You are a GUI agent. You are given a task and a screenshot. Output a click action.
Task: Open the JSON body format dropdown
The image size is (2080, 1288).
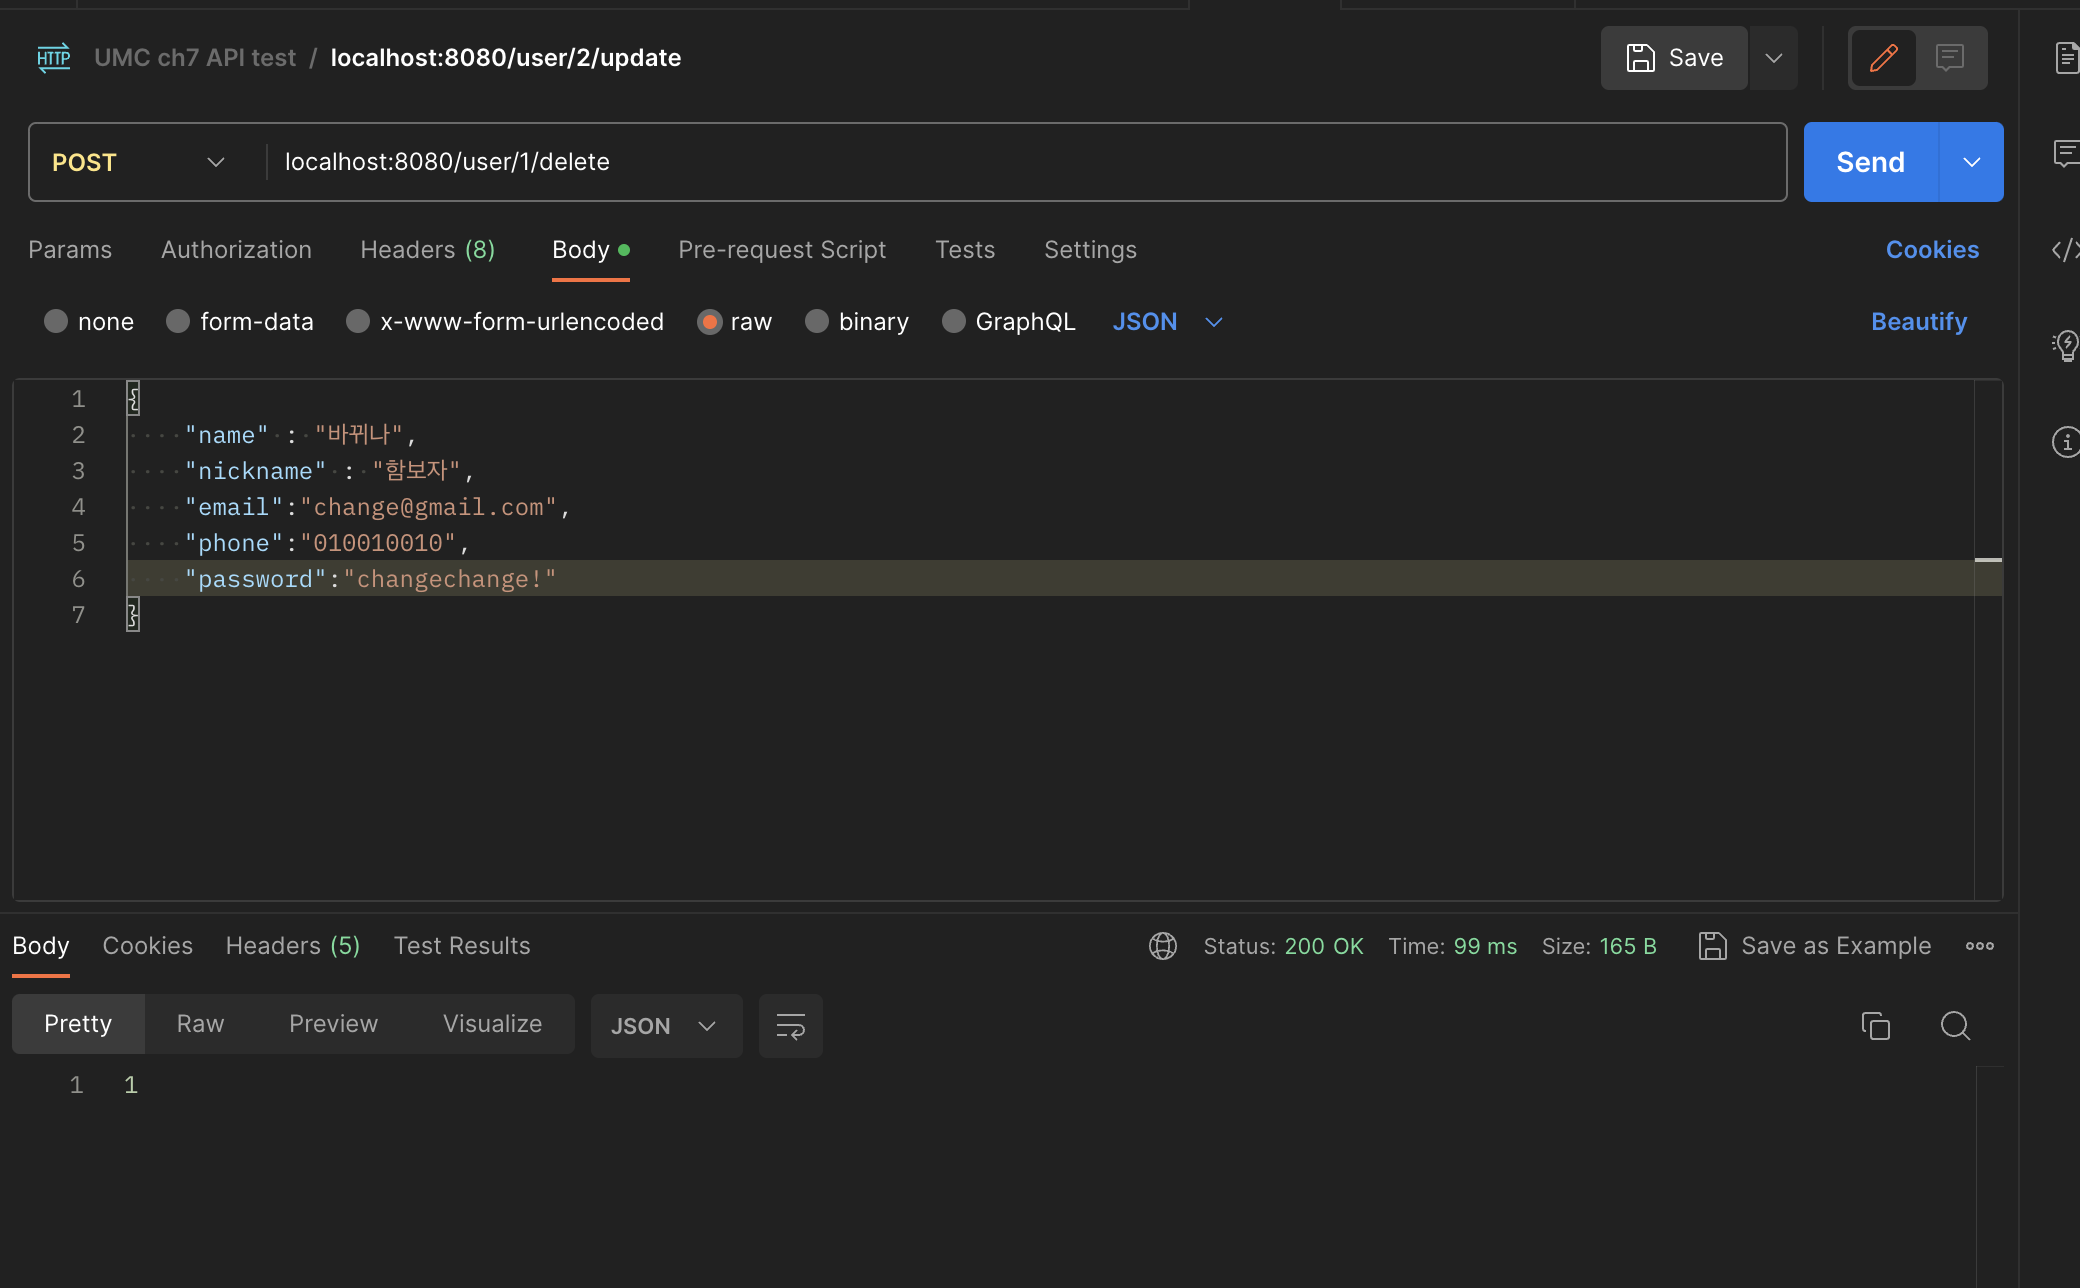pyautogui.click(x=1167, y=322)
